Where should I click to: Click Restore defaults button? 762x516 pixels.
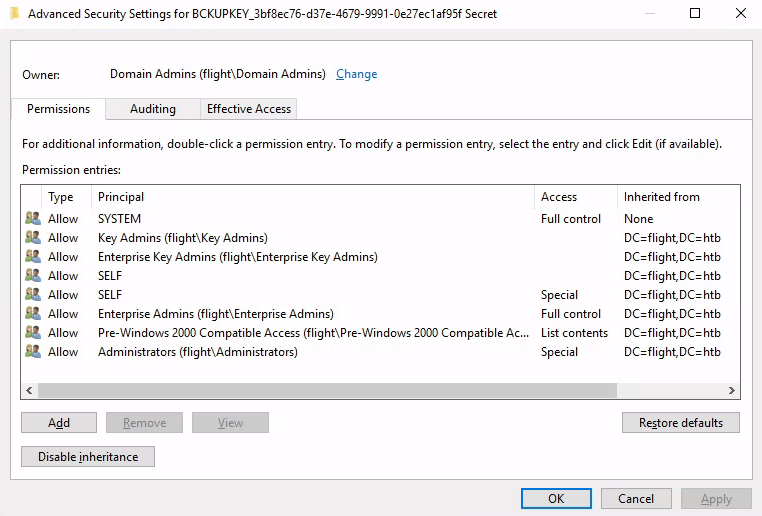click(x=681, y=423)
